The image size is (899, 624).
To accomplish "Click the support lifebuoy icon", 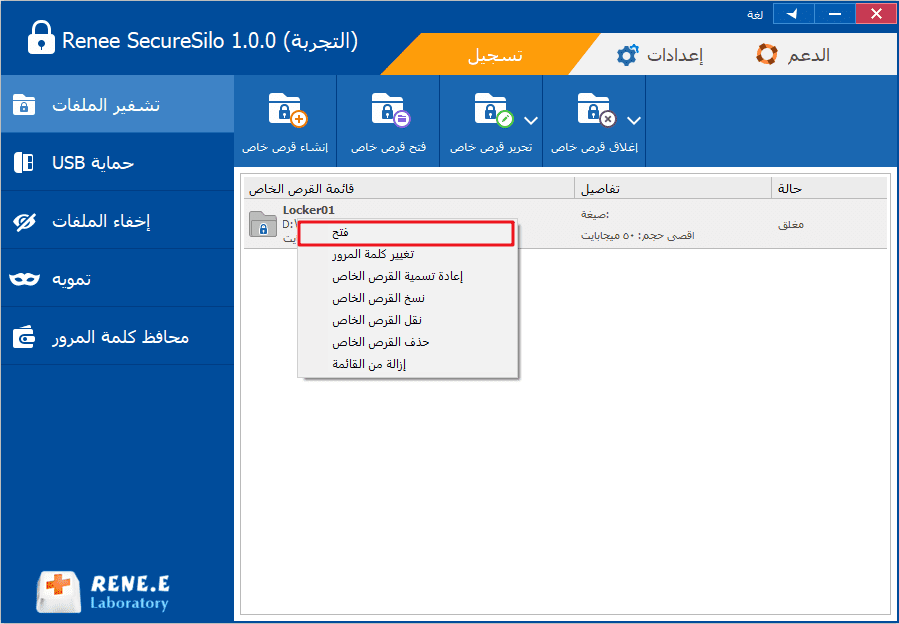I will tap(767, 54).
